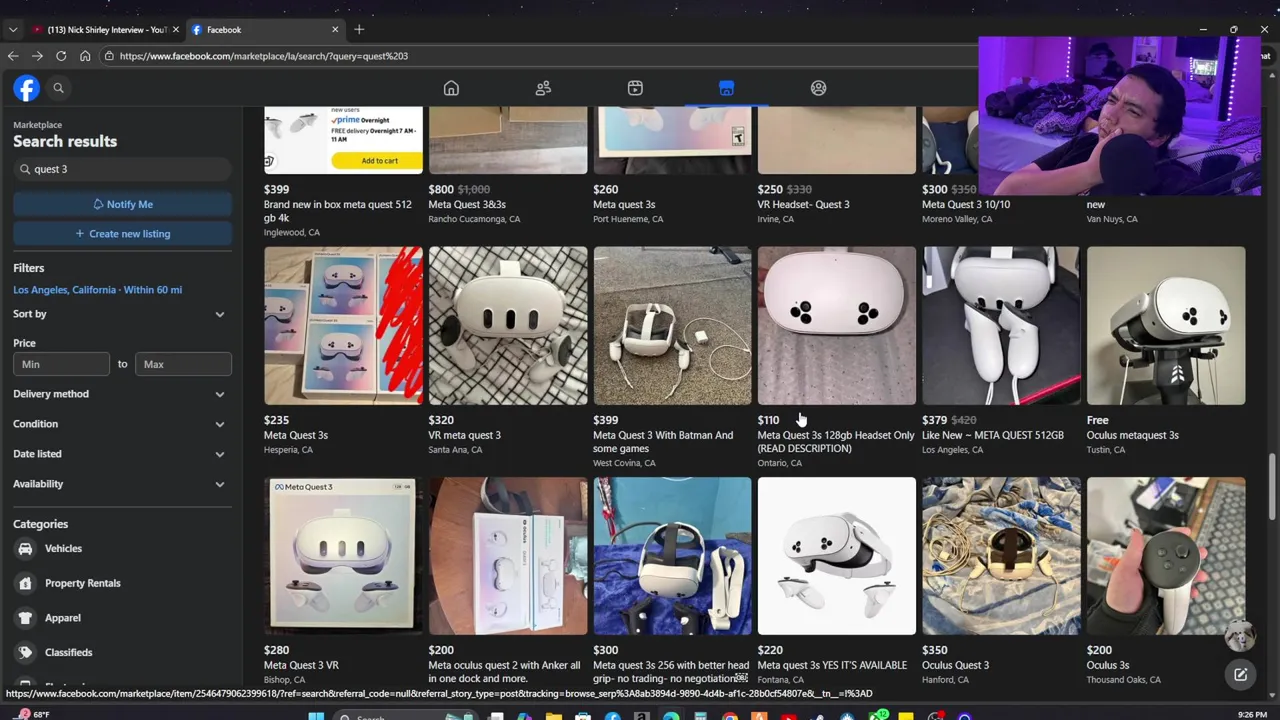Open the $235 Meta Quest 3s Hesperia thumbnail
This screenshot has height=720, width=1280.
tap(343, 326)
